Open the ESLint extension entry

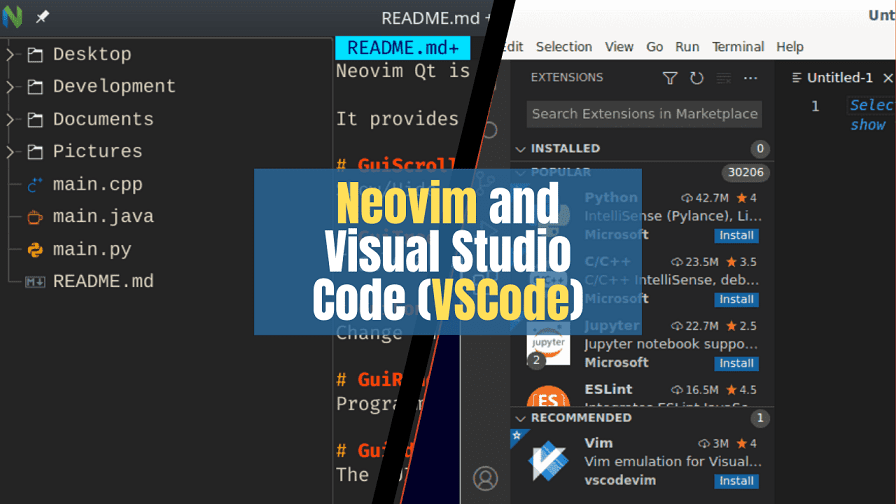tap(642, 394)
